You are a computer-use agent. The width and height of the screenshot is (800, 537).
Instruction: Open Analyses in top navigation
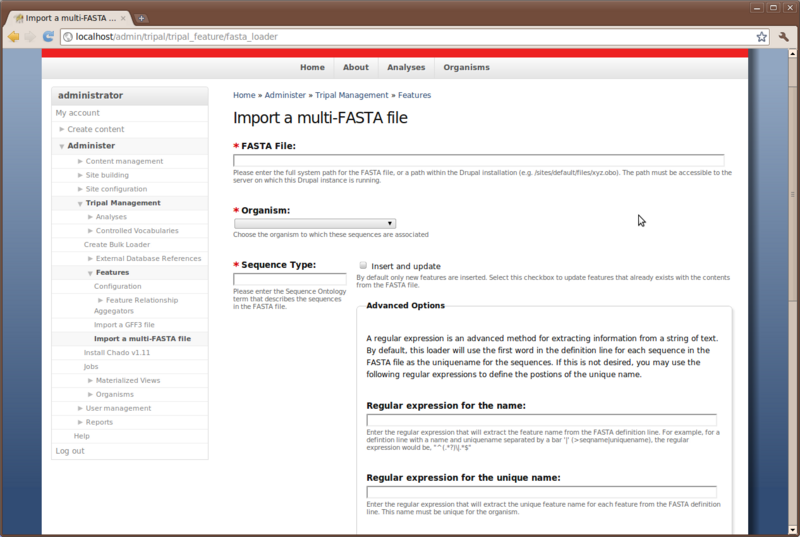pos(406,67)
